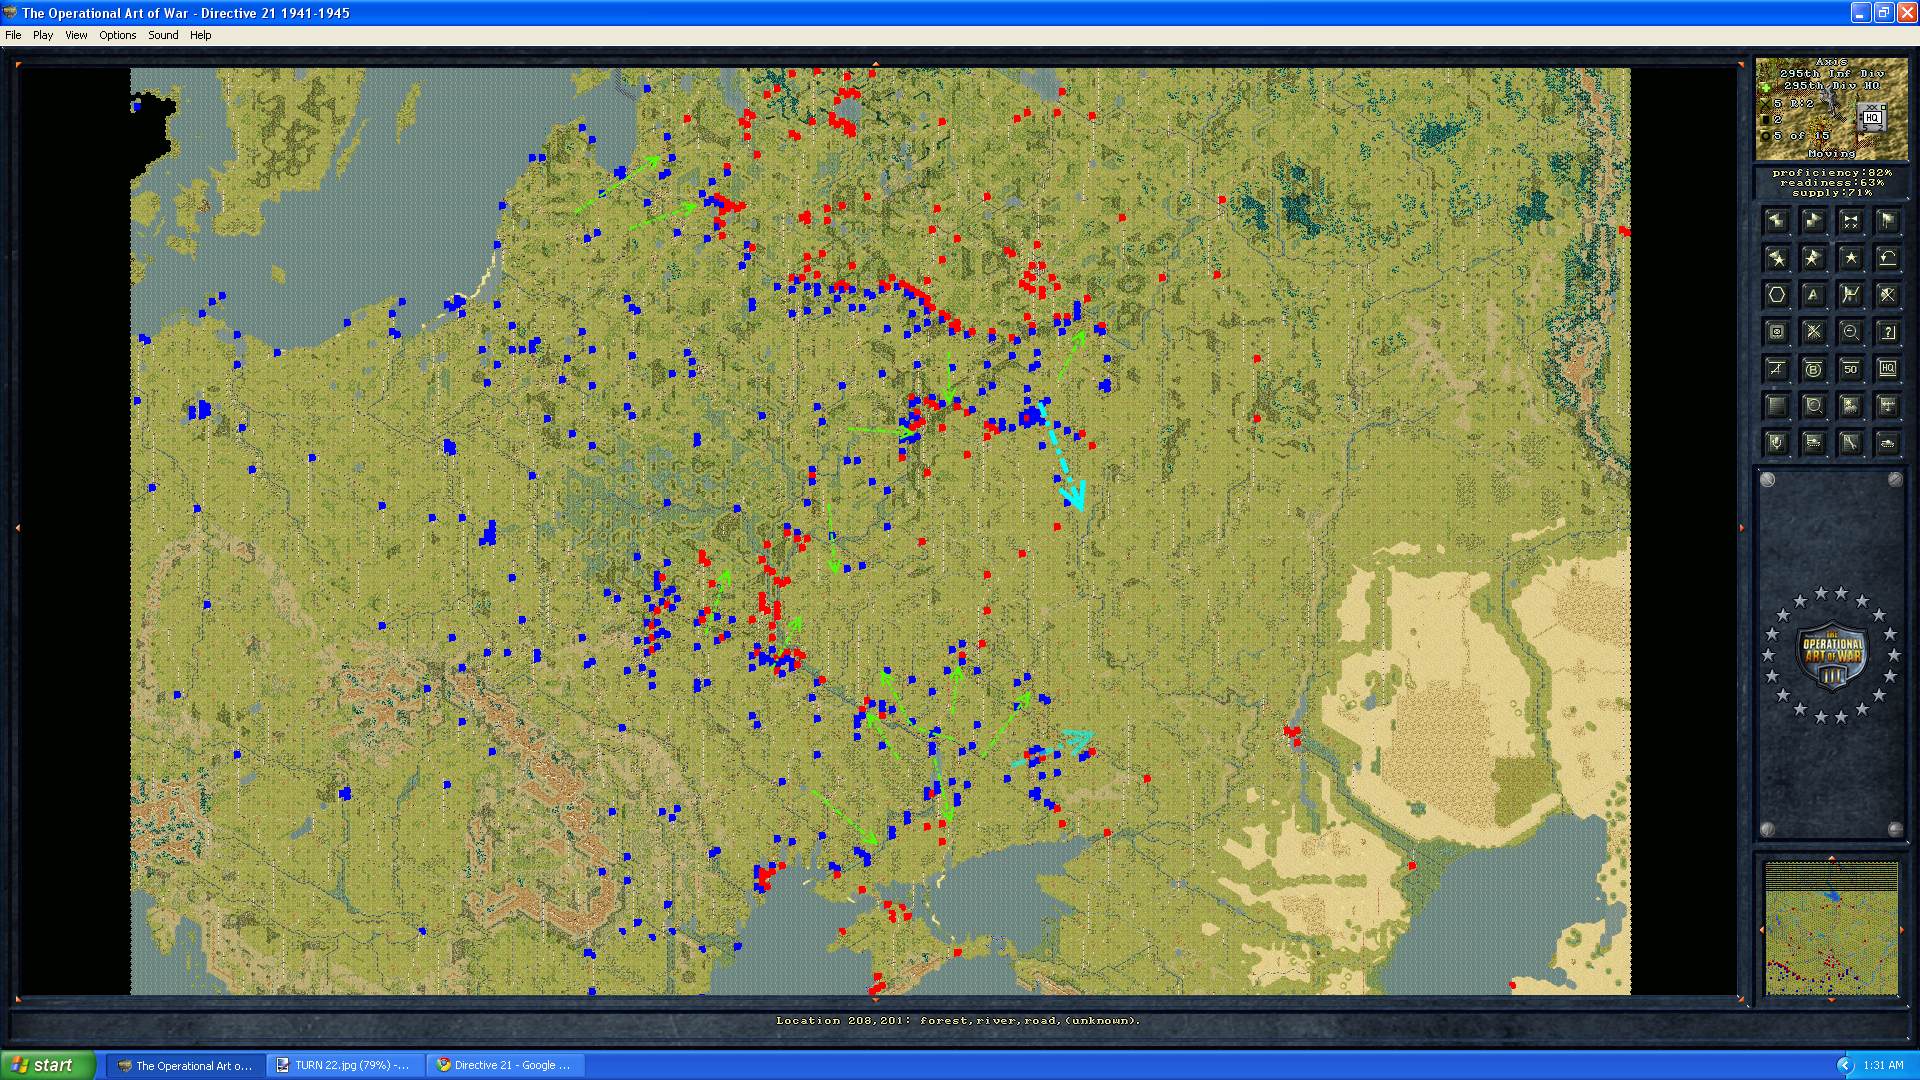The image size is (1920, 1080).
Task: Click the undo curved arrow button
Action: tap(1887, 258)
